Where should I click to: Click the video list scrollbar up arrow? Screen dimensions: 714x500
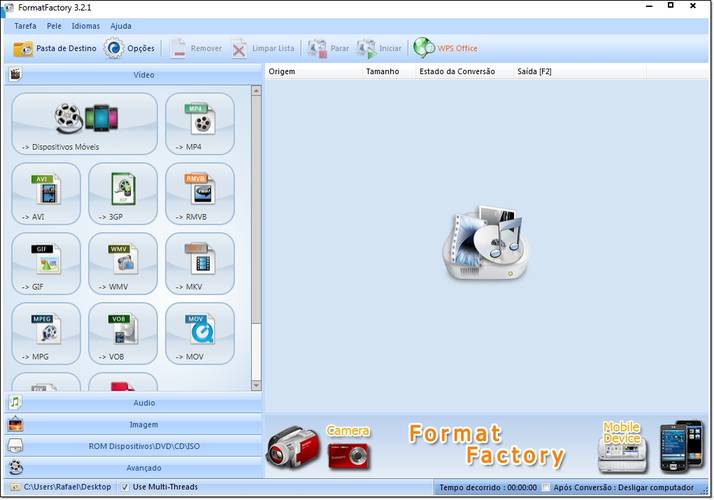click(x=256, y=91)
